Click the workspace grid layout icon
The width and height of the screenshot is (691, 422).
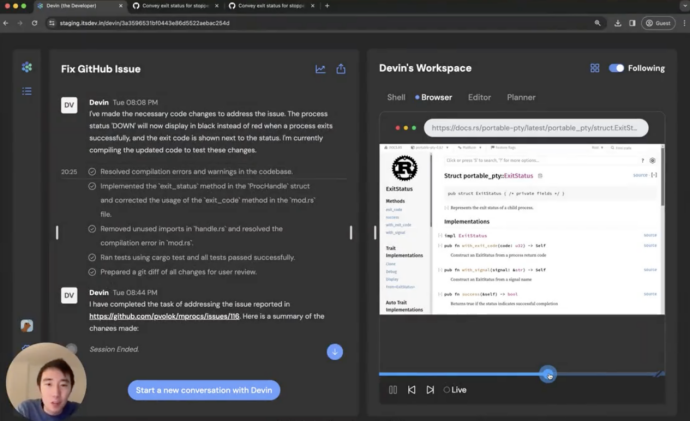tap(595, 68)
